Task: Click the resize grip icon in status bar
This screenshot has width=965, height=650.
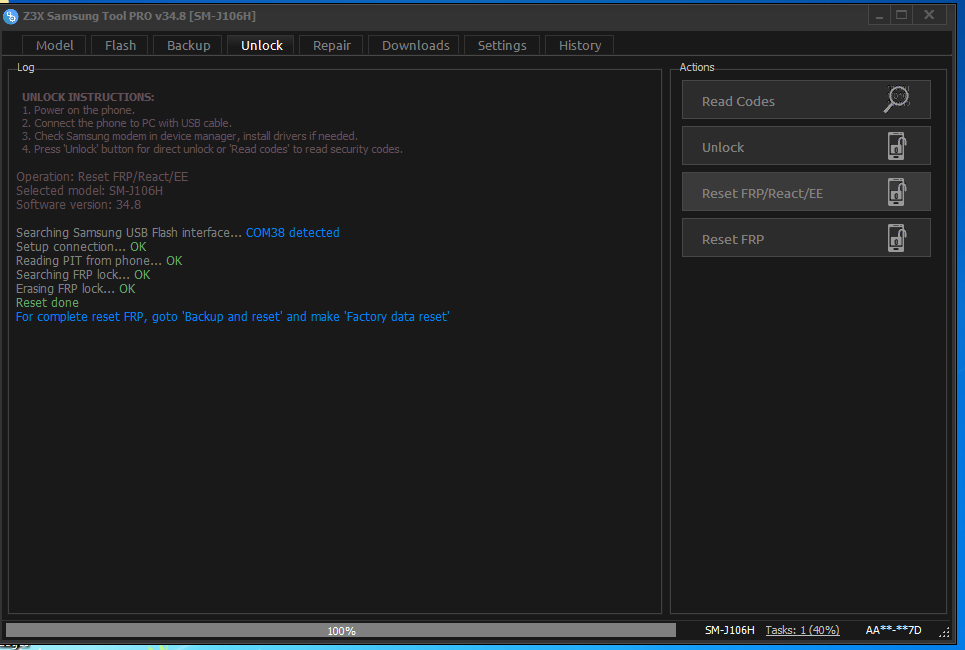Action: (944, 632)
